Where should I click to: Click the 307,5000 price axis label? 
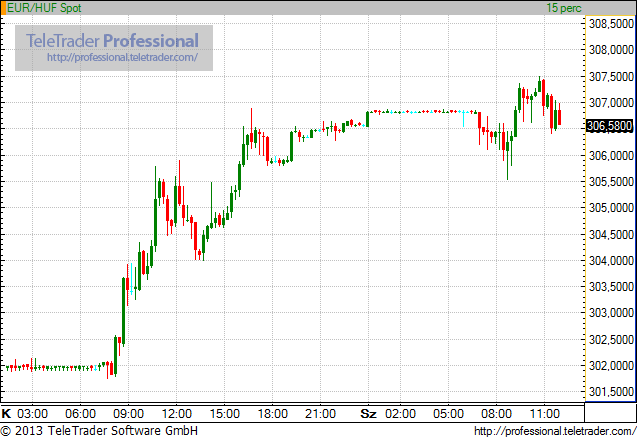[611, 76]
